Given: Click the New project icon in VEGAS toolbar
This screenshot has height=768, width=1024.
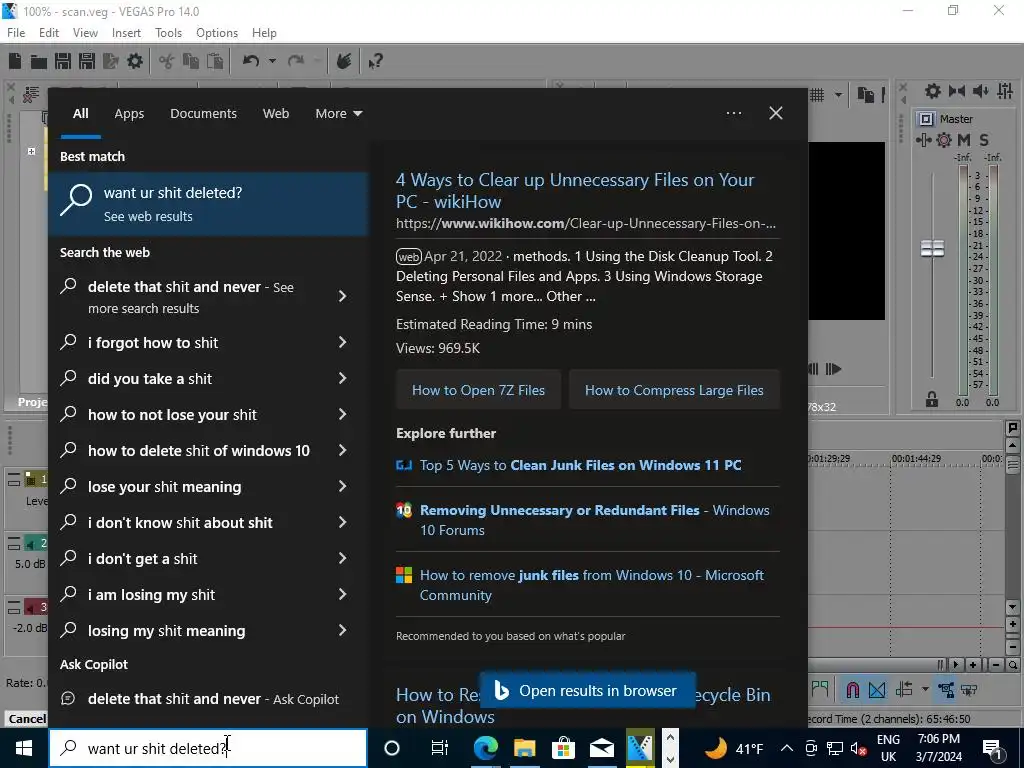Looking at the screenshot, I should 15,61.
